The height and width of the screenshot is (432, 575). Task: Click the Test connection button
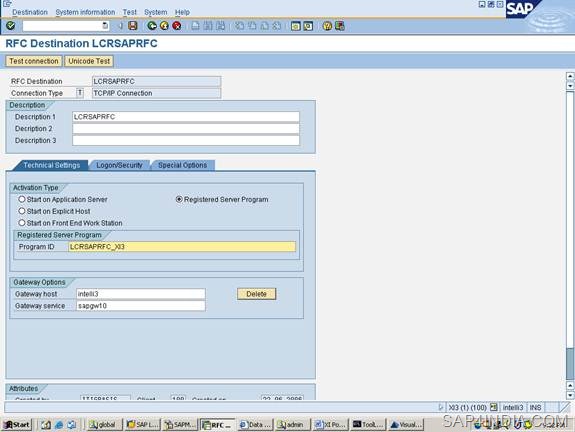click(x=34, y=61)
